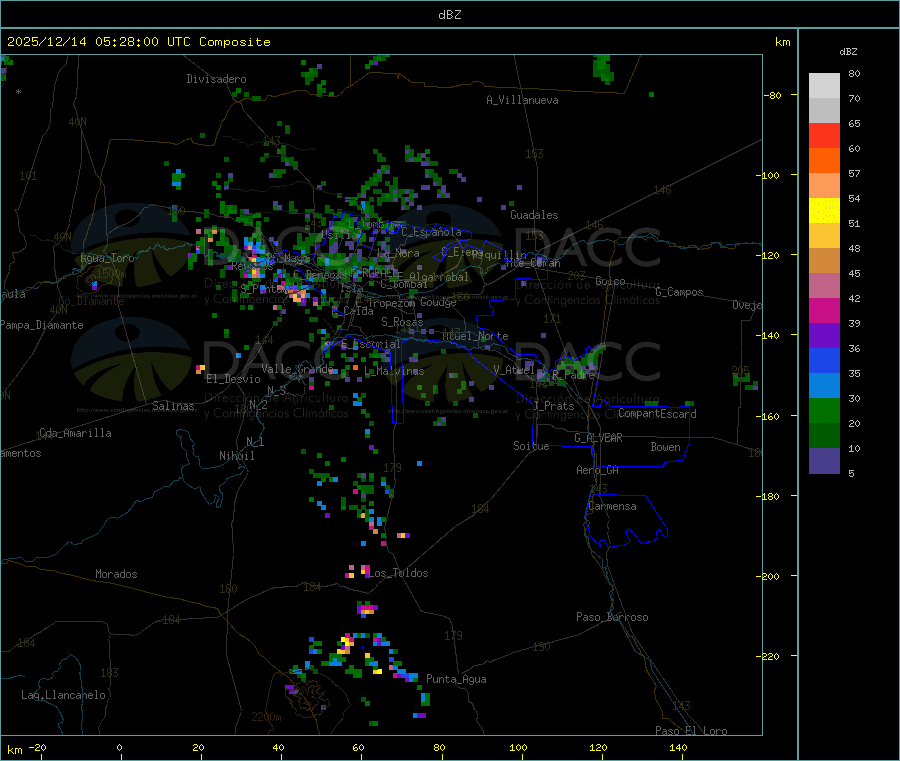Click the -200 km vertical axis tick
This screenshot has height=761, width=900.
[768, 576]
